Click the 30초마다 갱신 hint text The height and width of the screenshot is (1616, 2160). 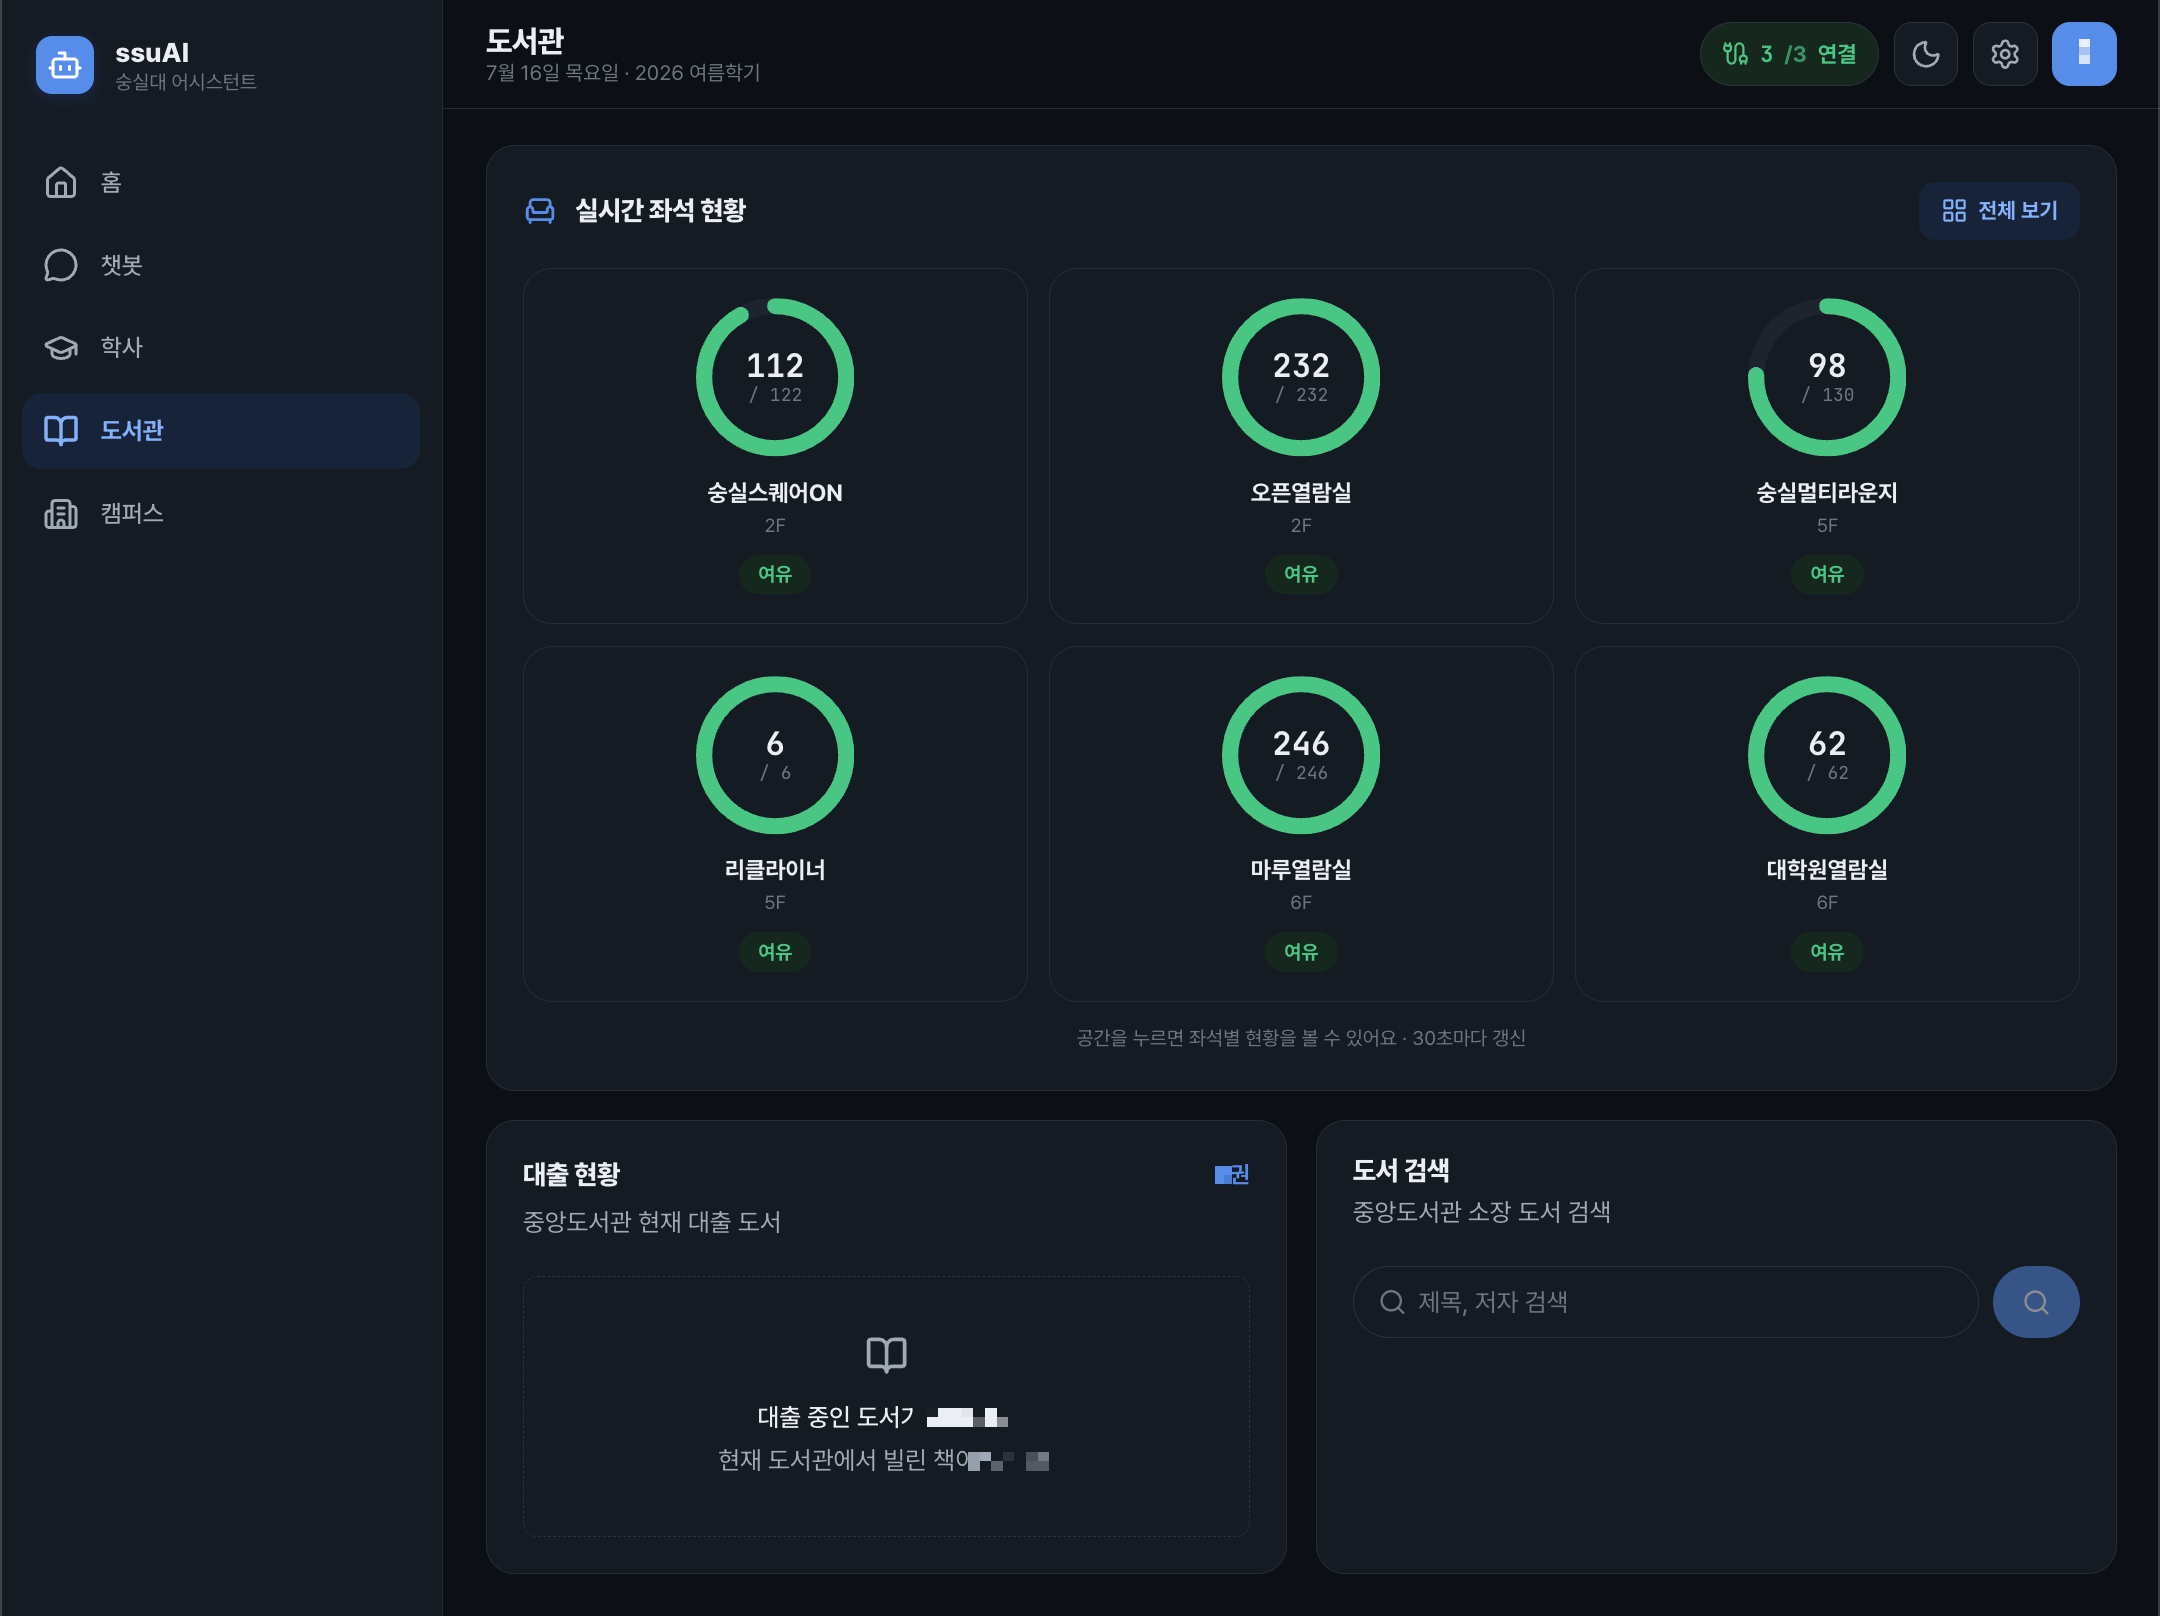[1469, 1038]
